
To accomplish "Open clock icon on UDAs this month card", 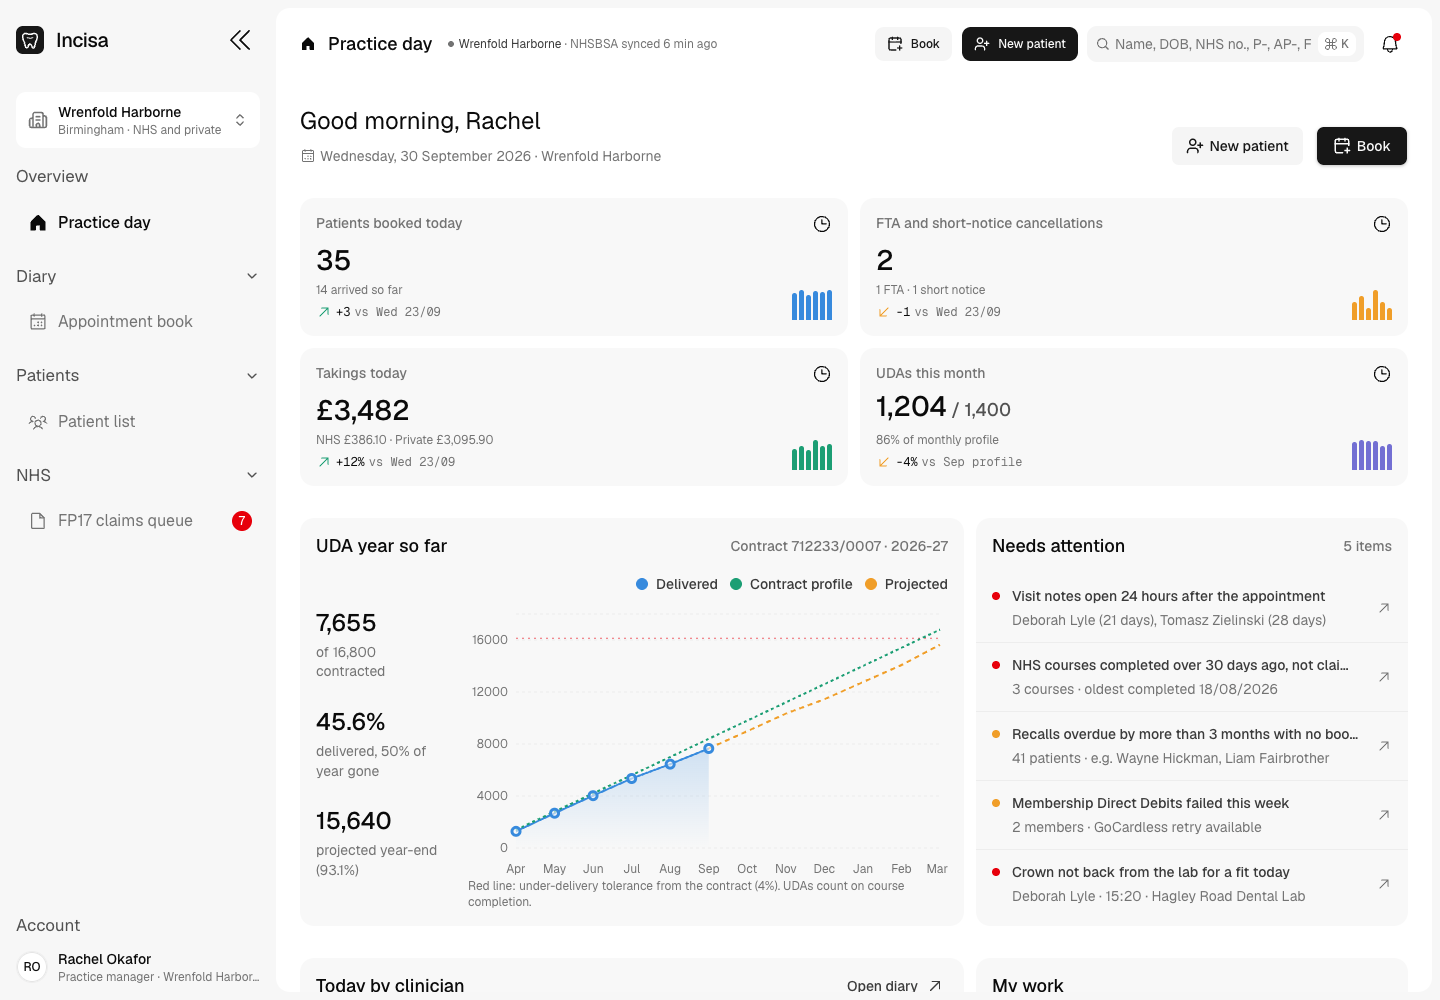I will click(x=1382, y=374).
